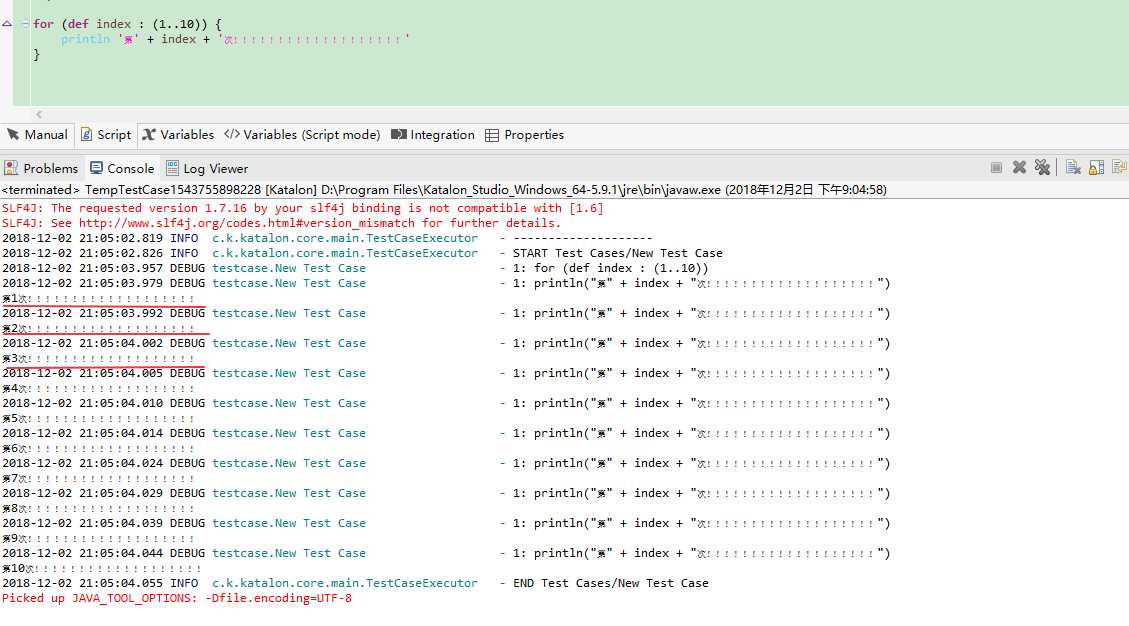Click the Word Wrap console icon
The image size is (1129, 626).
[1119, 168]
